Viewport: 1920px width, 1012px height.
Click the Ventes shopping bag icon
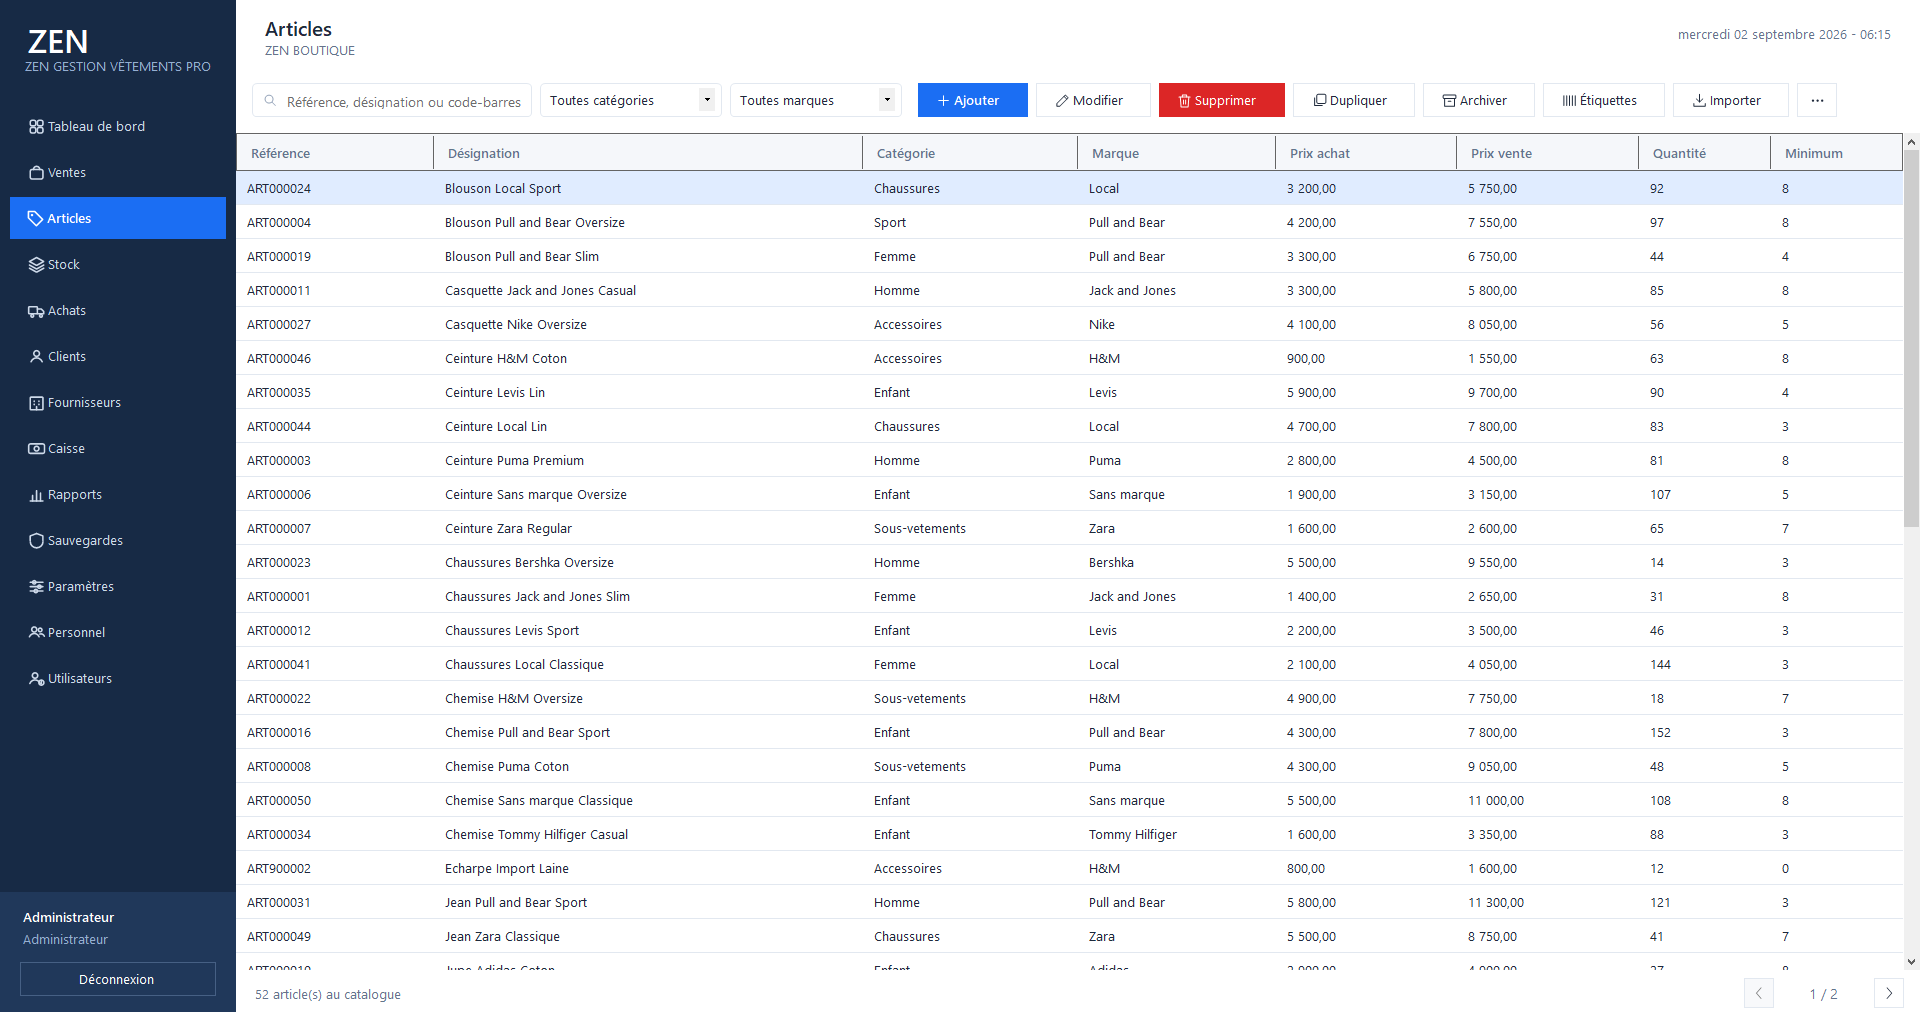coord(36,173)
